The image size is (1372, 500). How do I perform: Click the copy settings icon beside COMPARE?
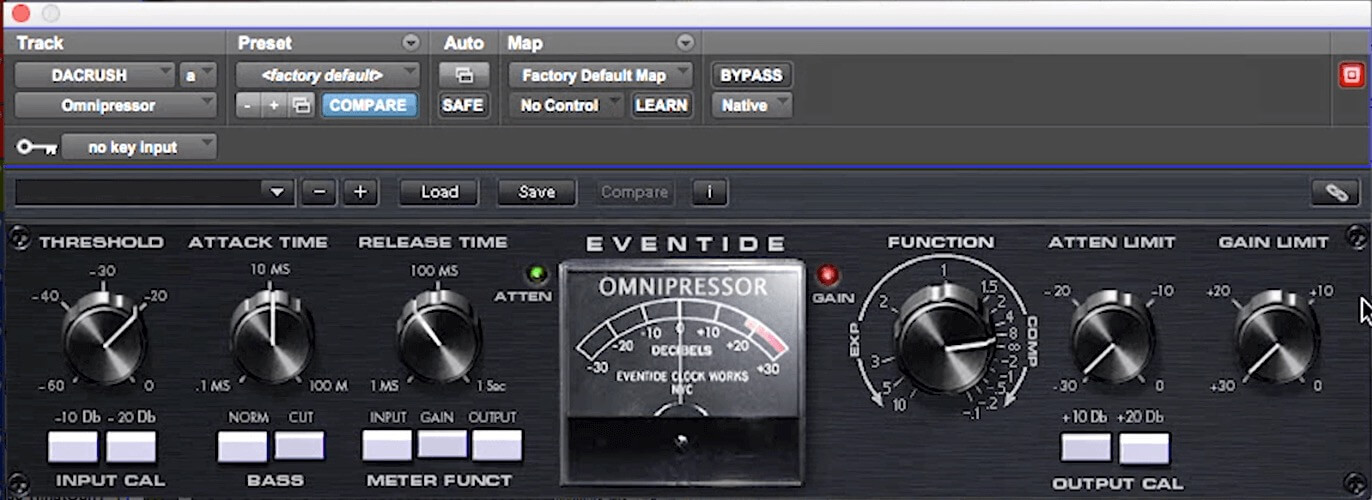(301, 105)
